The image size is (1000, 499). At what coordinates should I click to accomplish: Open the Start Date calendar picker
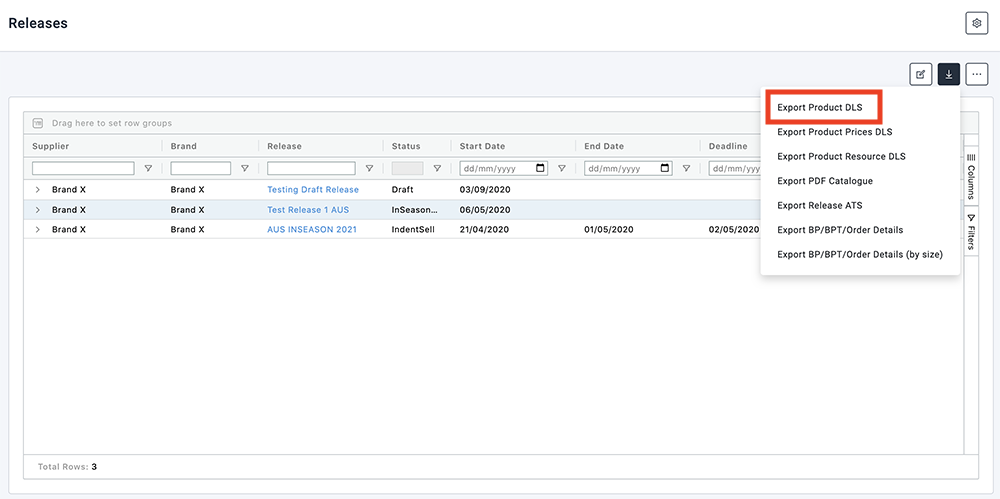[x=541, y=169]
